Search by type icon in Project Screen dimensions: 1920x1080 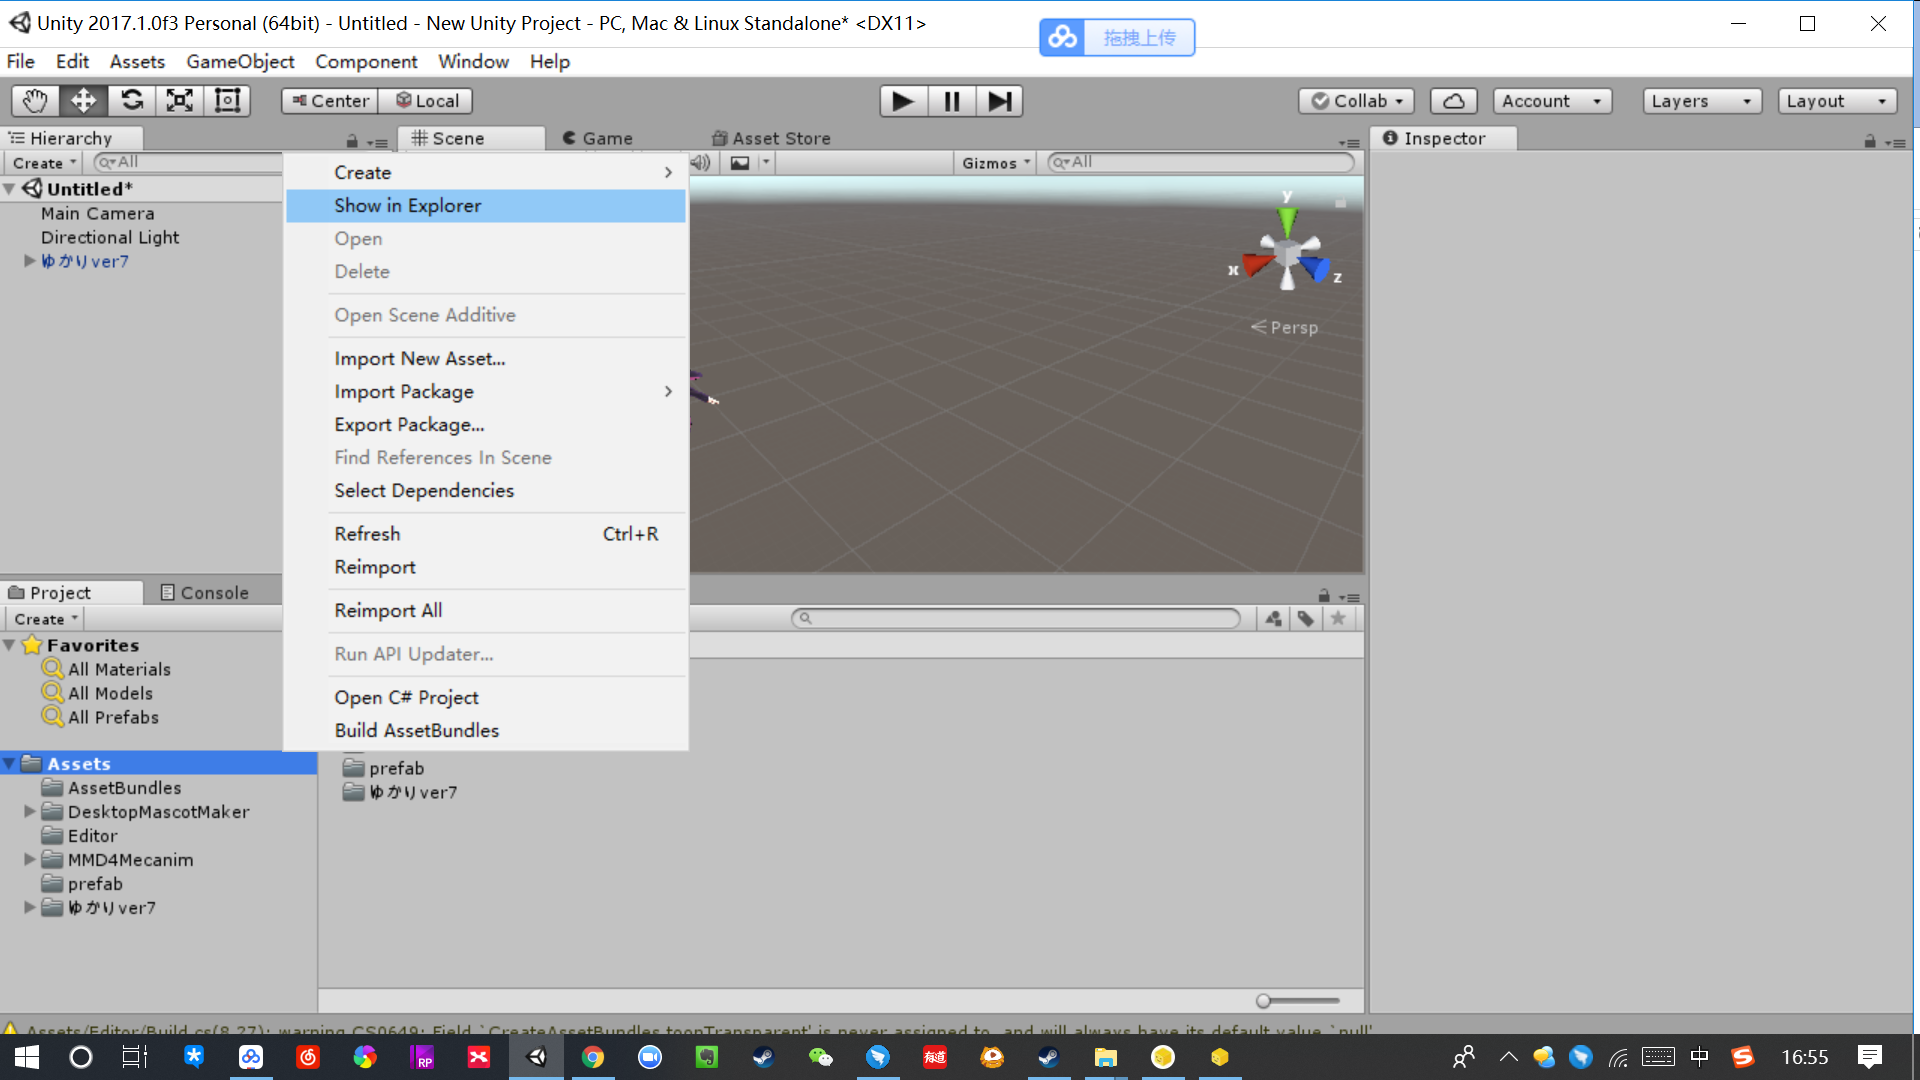(1273, 619)
